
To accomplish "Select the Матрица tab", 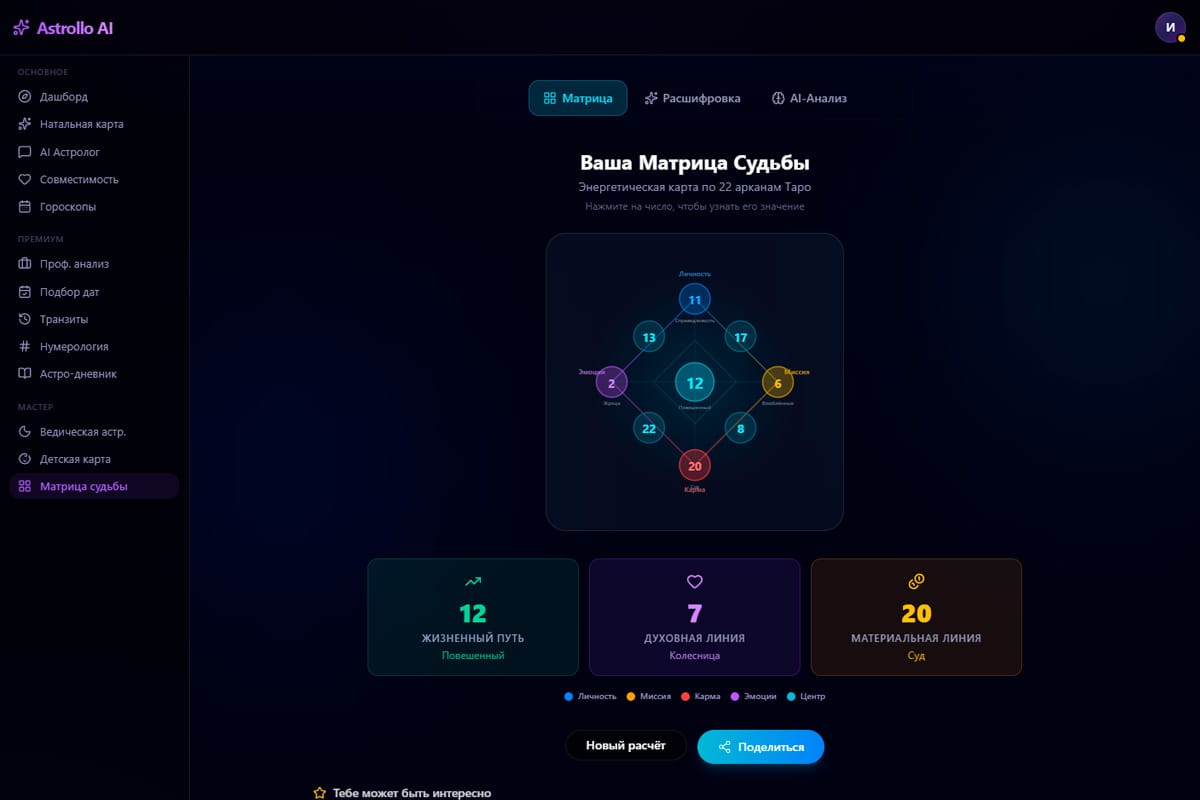I will tap(577, 98).
